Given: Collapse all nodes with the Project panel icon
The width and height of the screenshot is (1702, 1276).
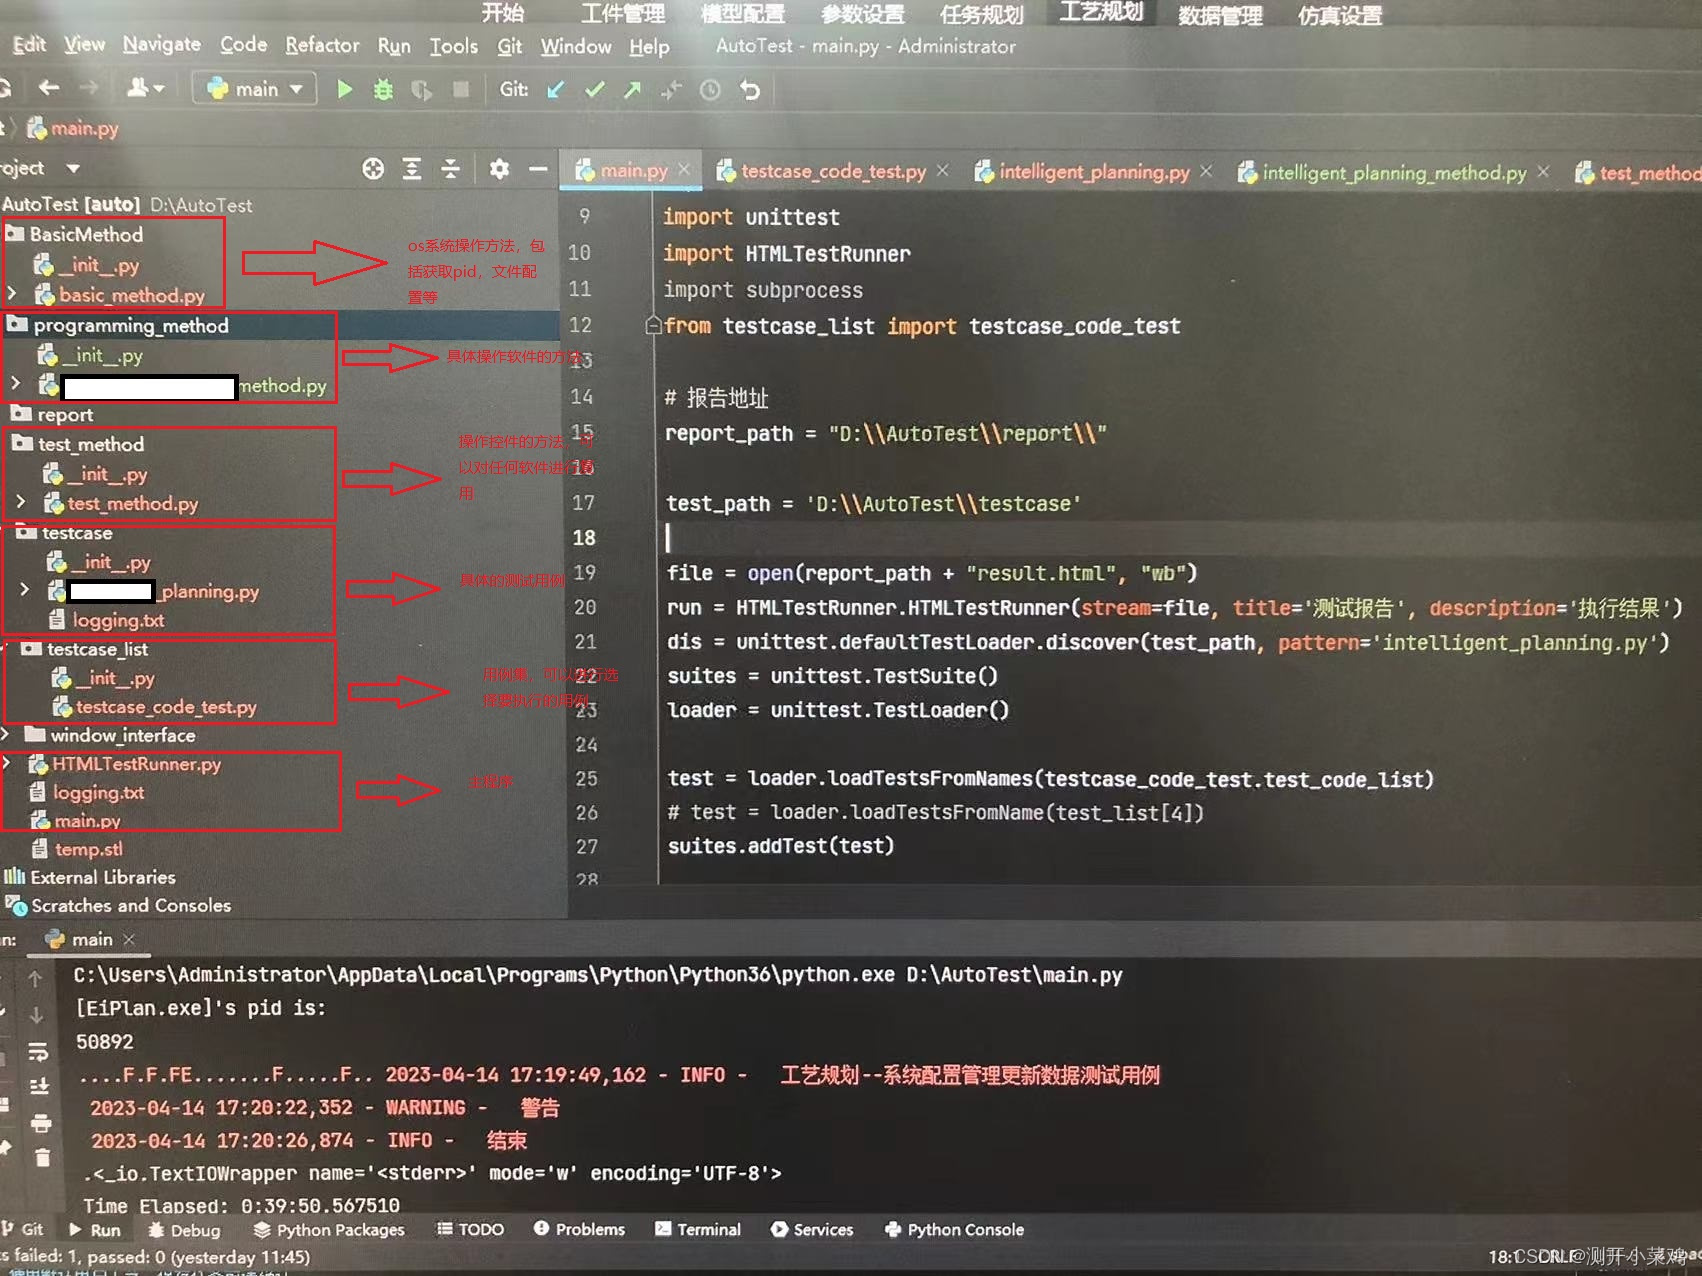Looking at the screenshot, I should (451, 168).
